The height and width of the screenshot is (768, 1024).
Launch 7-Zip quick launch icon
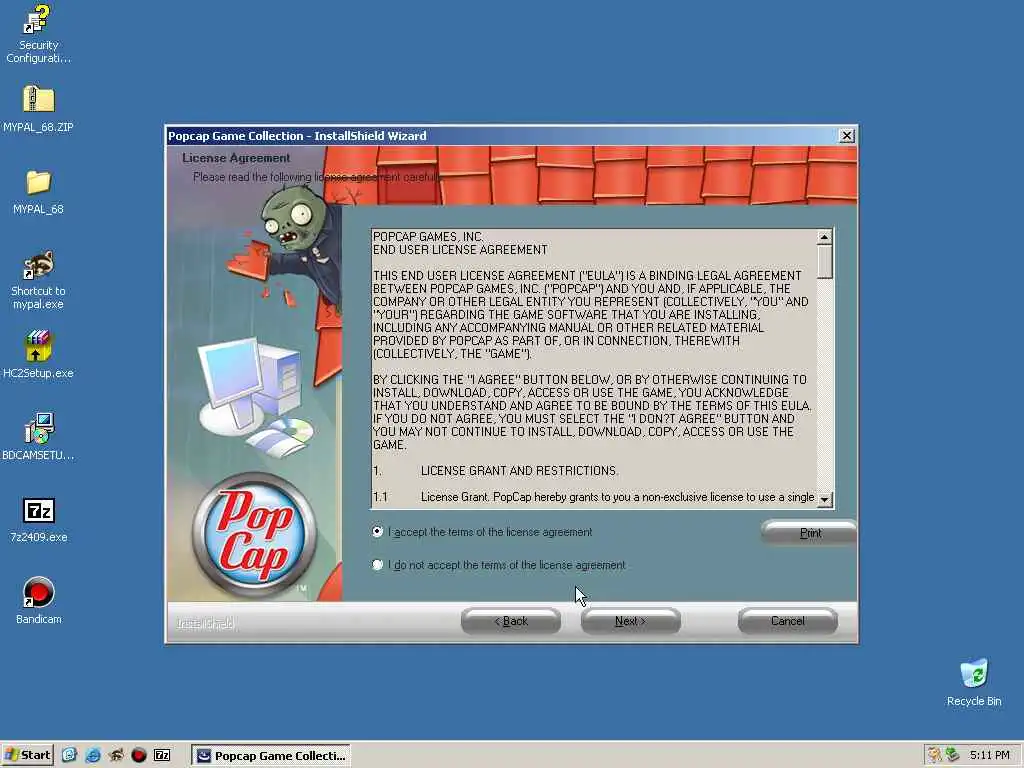pyautogui.click(x=162, y=756)
